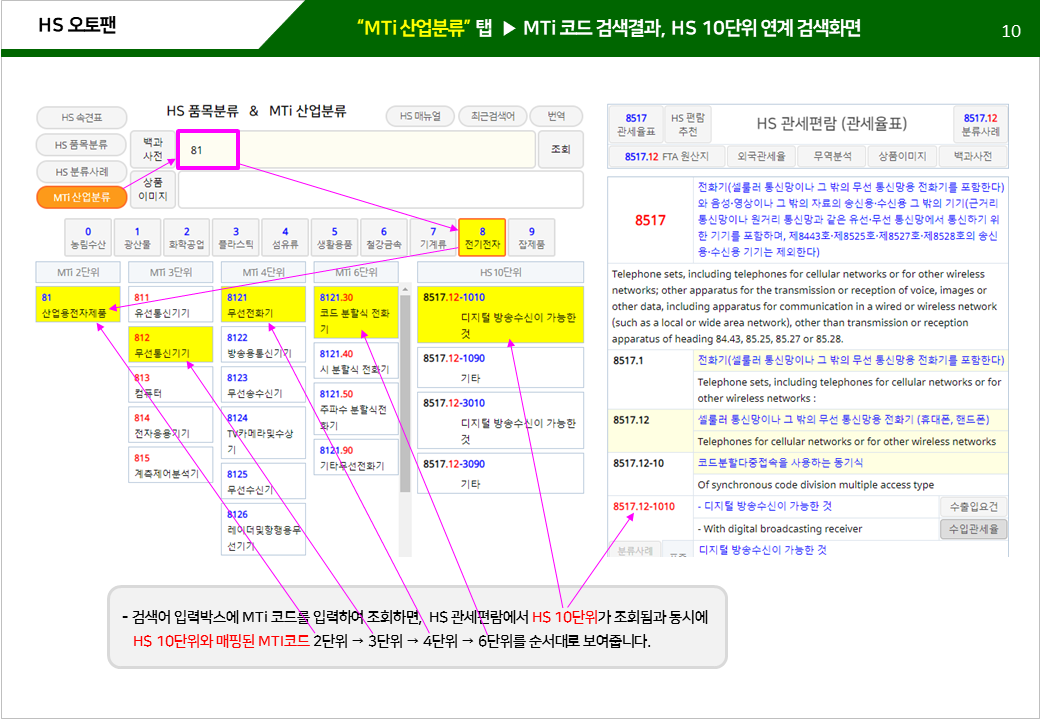Select MTi code 814 전자응용기기

170,425
